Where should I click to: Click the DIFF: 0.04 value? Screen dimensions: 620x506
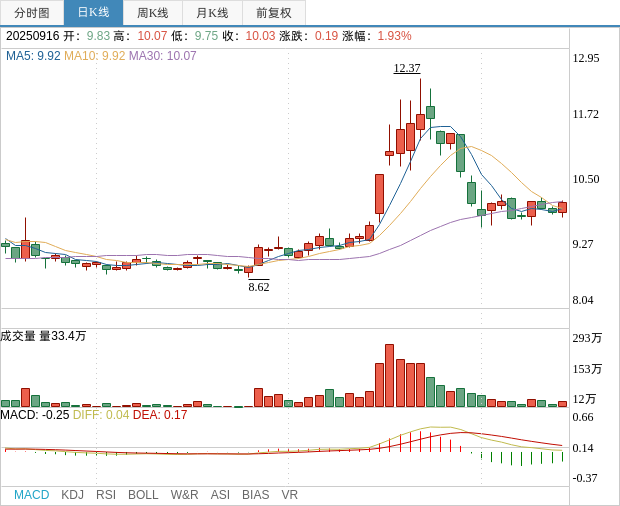101,415
